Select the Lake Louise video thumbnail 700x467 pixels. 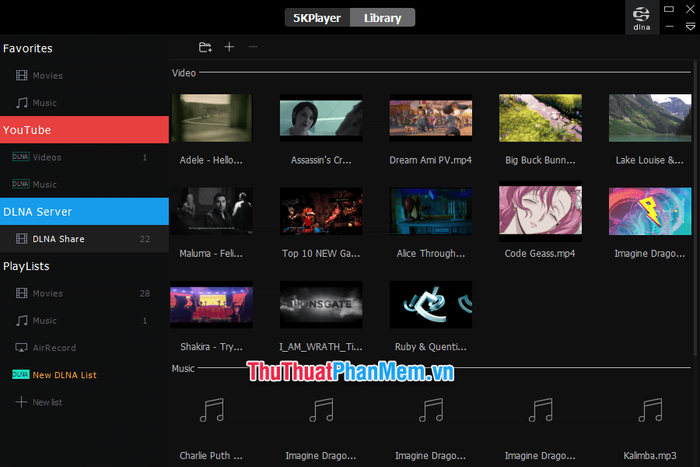tap(650, 118)
